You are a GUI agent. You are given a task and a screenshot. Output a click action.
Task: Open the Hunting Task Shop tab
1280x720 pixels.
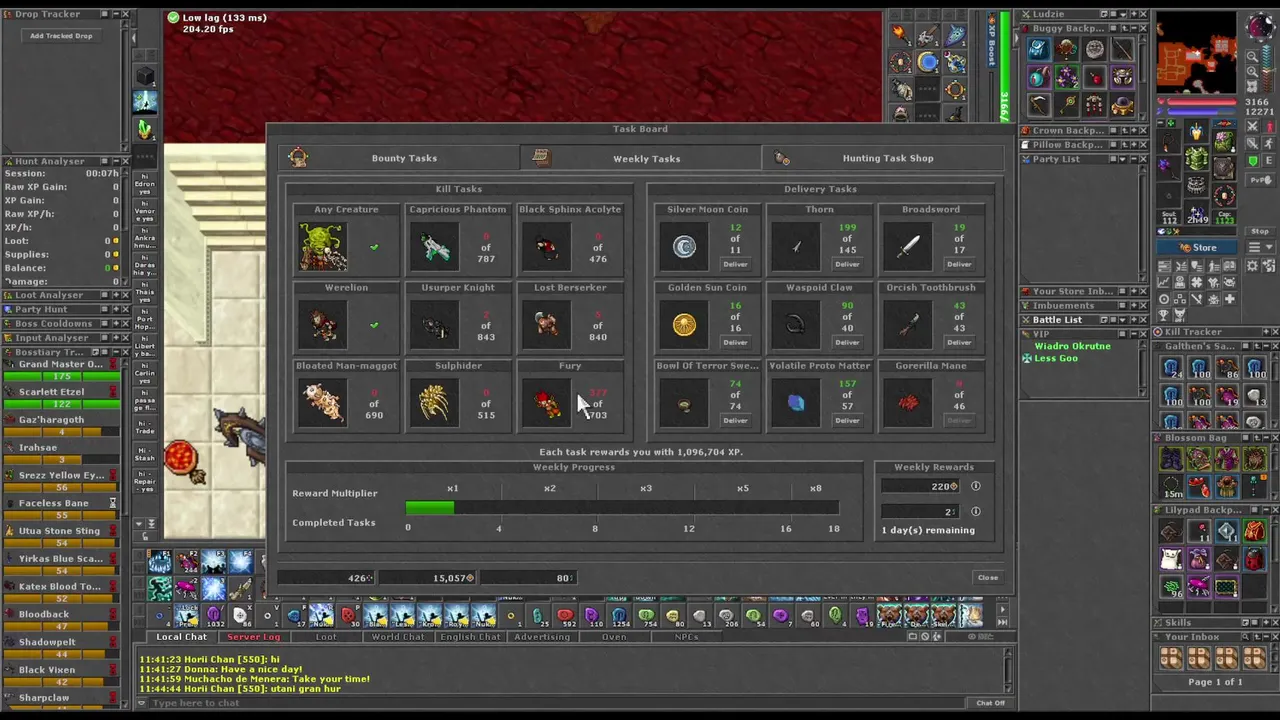[x=882, y=158]
